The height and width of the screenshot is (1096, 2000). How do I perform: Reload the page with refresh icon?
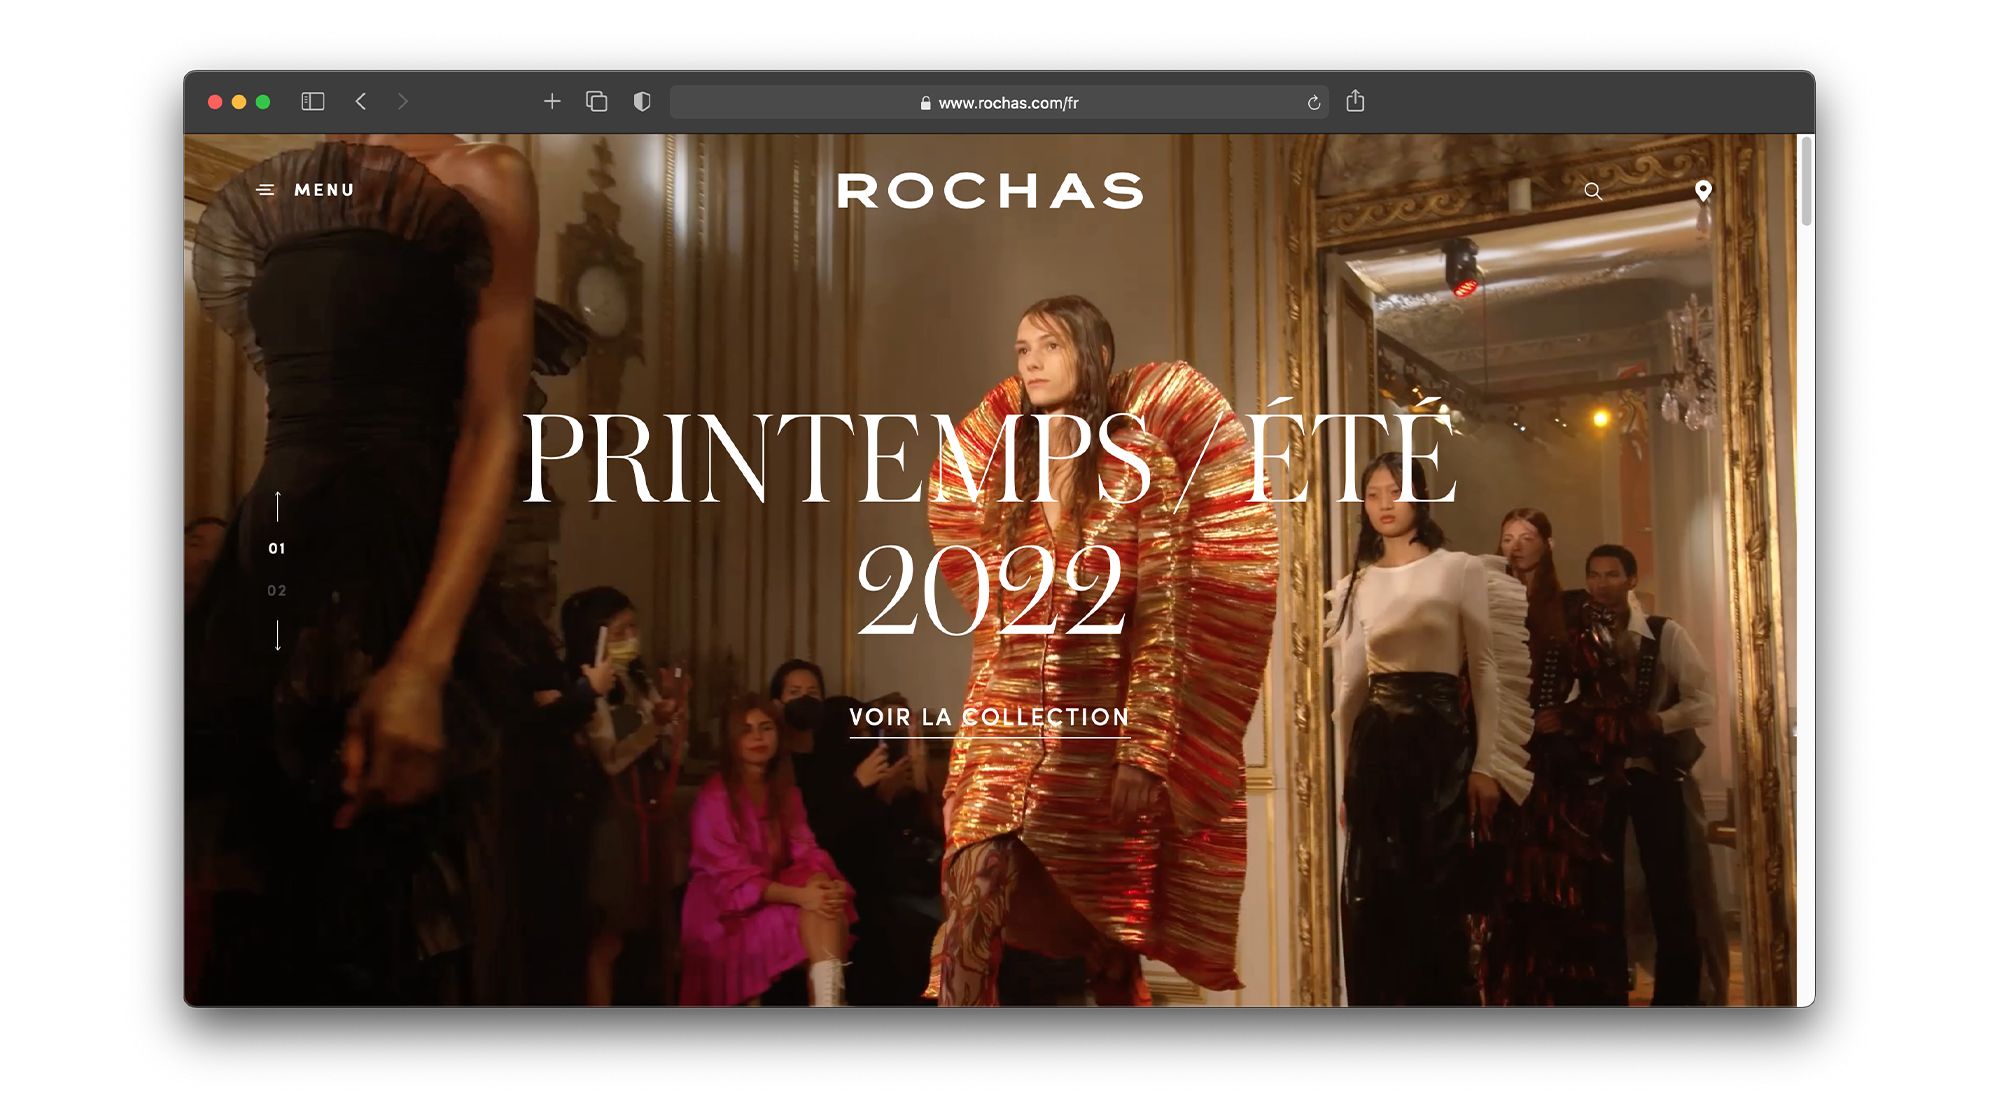[1314, 102]
